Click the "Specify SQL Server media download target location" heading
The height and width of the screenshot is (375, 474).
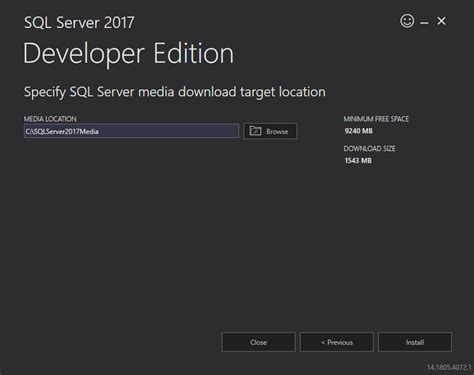[x=175, y=92]
